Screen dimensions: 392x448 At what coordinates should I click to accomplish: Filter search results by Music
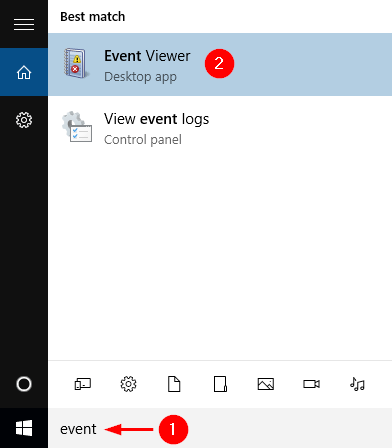click(357, 384)
